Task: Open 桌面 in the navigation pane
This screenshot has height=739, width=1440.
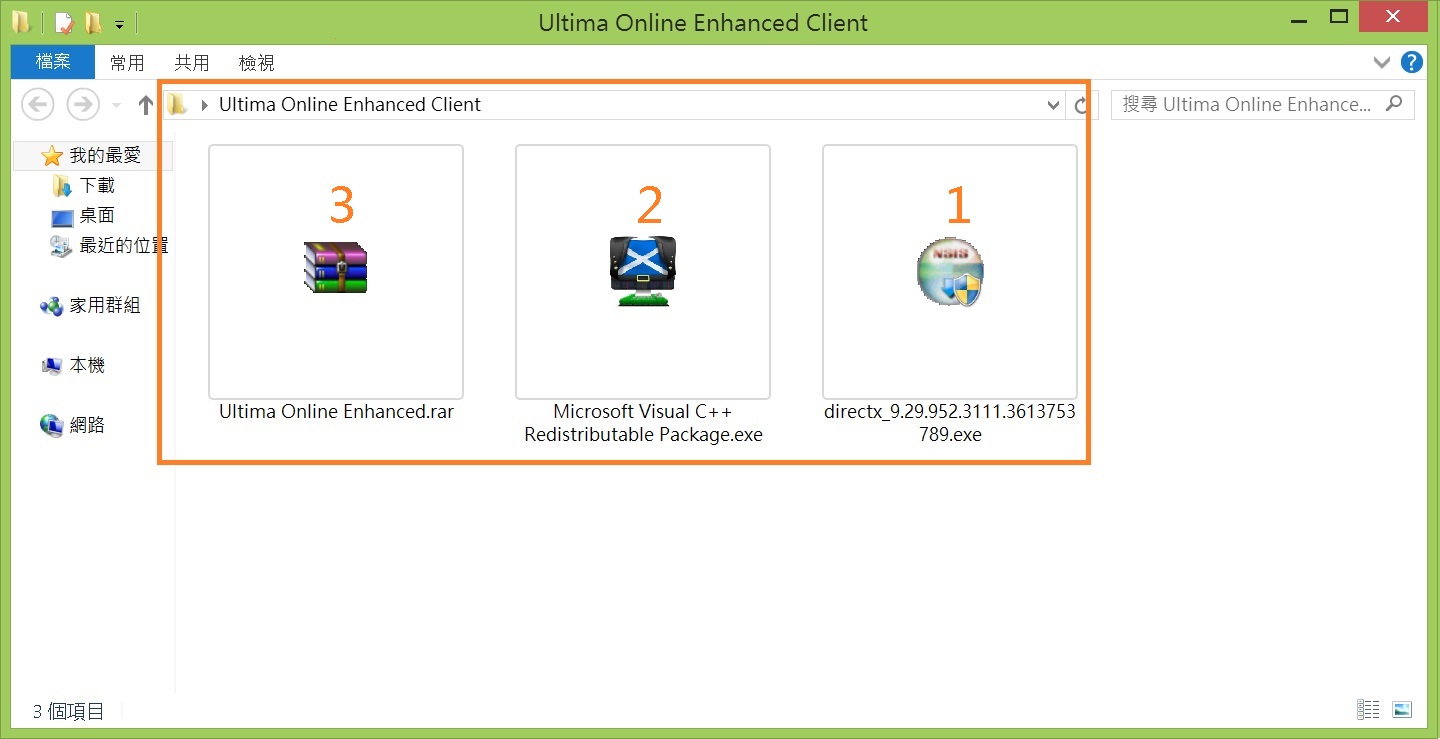Action: pyautogui.click(x=98, y=215)
